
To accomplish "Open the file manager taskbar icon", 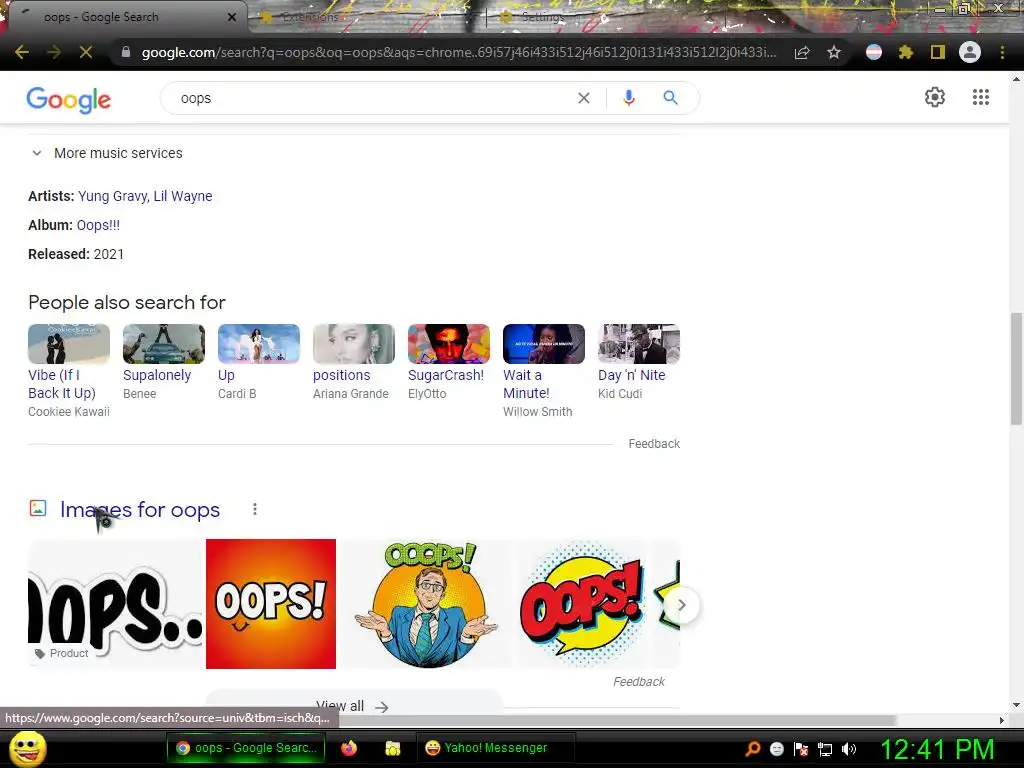I will coord(392,748).
